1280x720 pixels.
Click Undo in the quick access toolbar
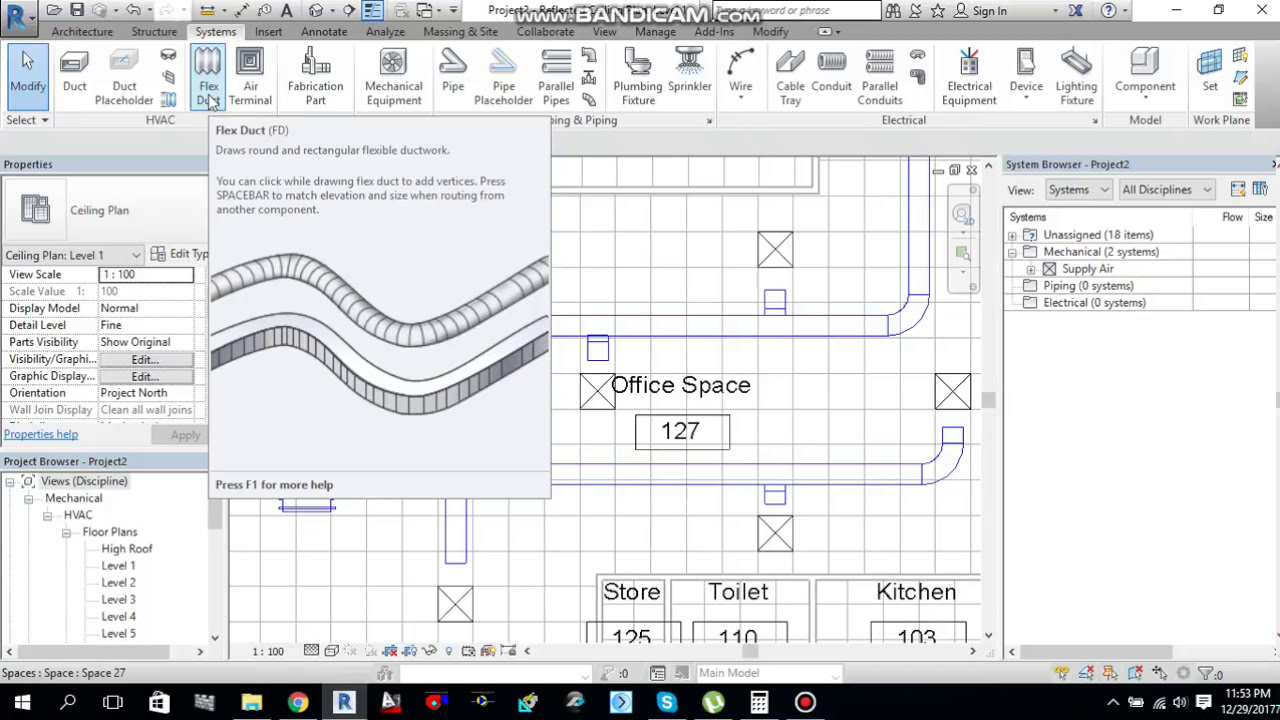[132, 10]
